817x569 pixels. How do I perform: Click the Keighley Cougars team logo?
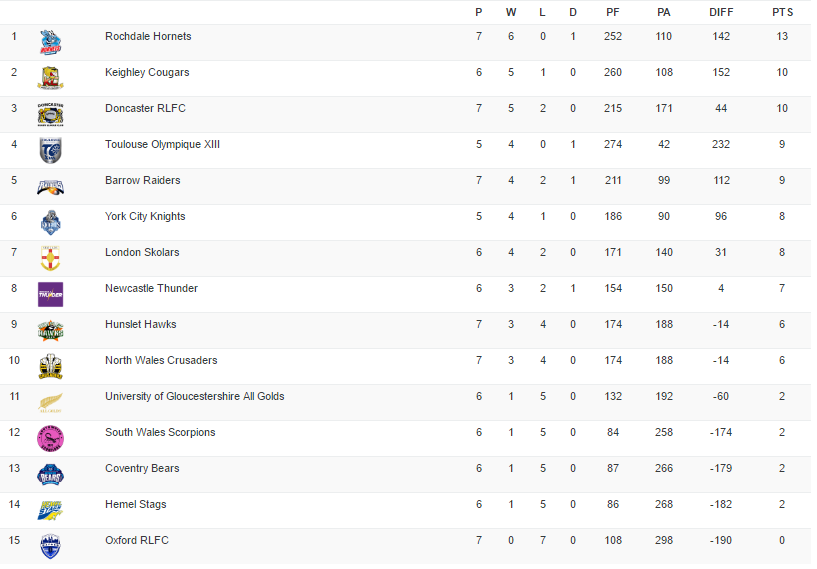(51, 78)
